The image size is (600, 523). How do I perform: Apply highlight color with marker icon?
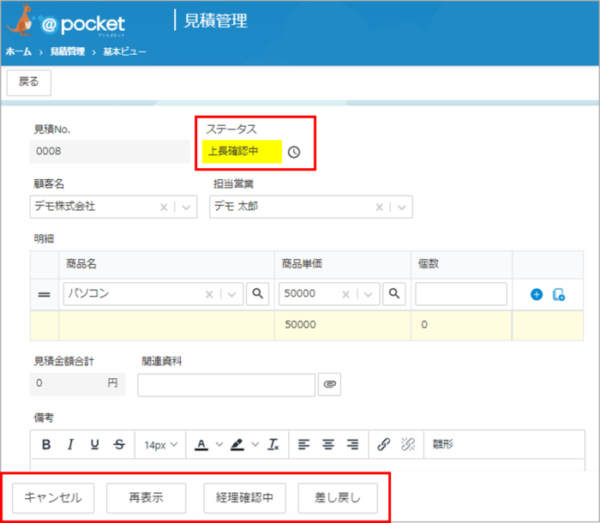(237, 445)
